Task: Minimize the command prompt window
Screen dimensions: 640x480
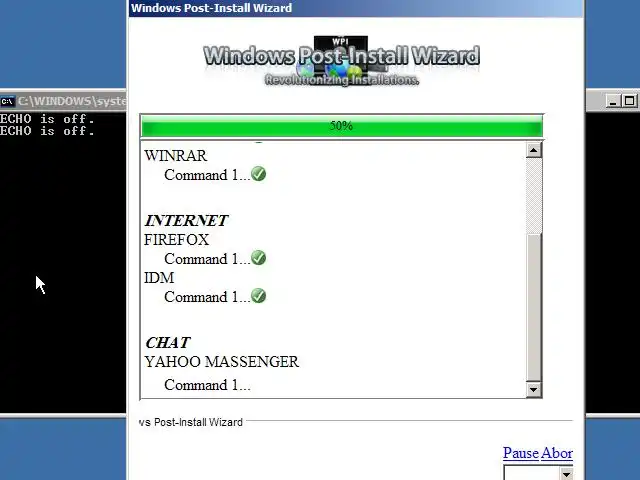Action: click(x=613, y=101)
